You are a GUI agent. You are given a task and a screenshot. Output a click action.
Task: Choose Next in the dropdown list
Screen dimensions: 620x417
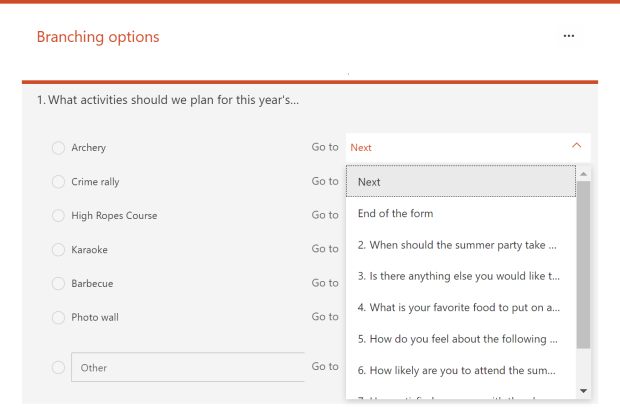click(460, 182)
